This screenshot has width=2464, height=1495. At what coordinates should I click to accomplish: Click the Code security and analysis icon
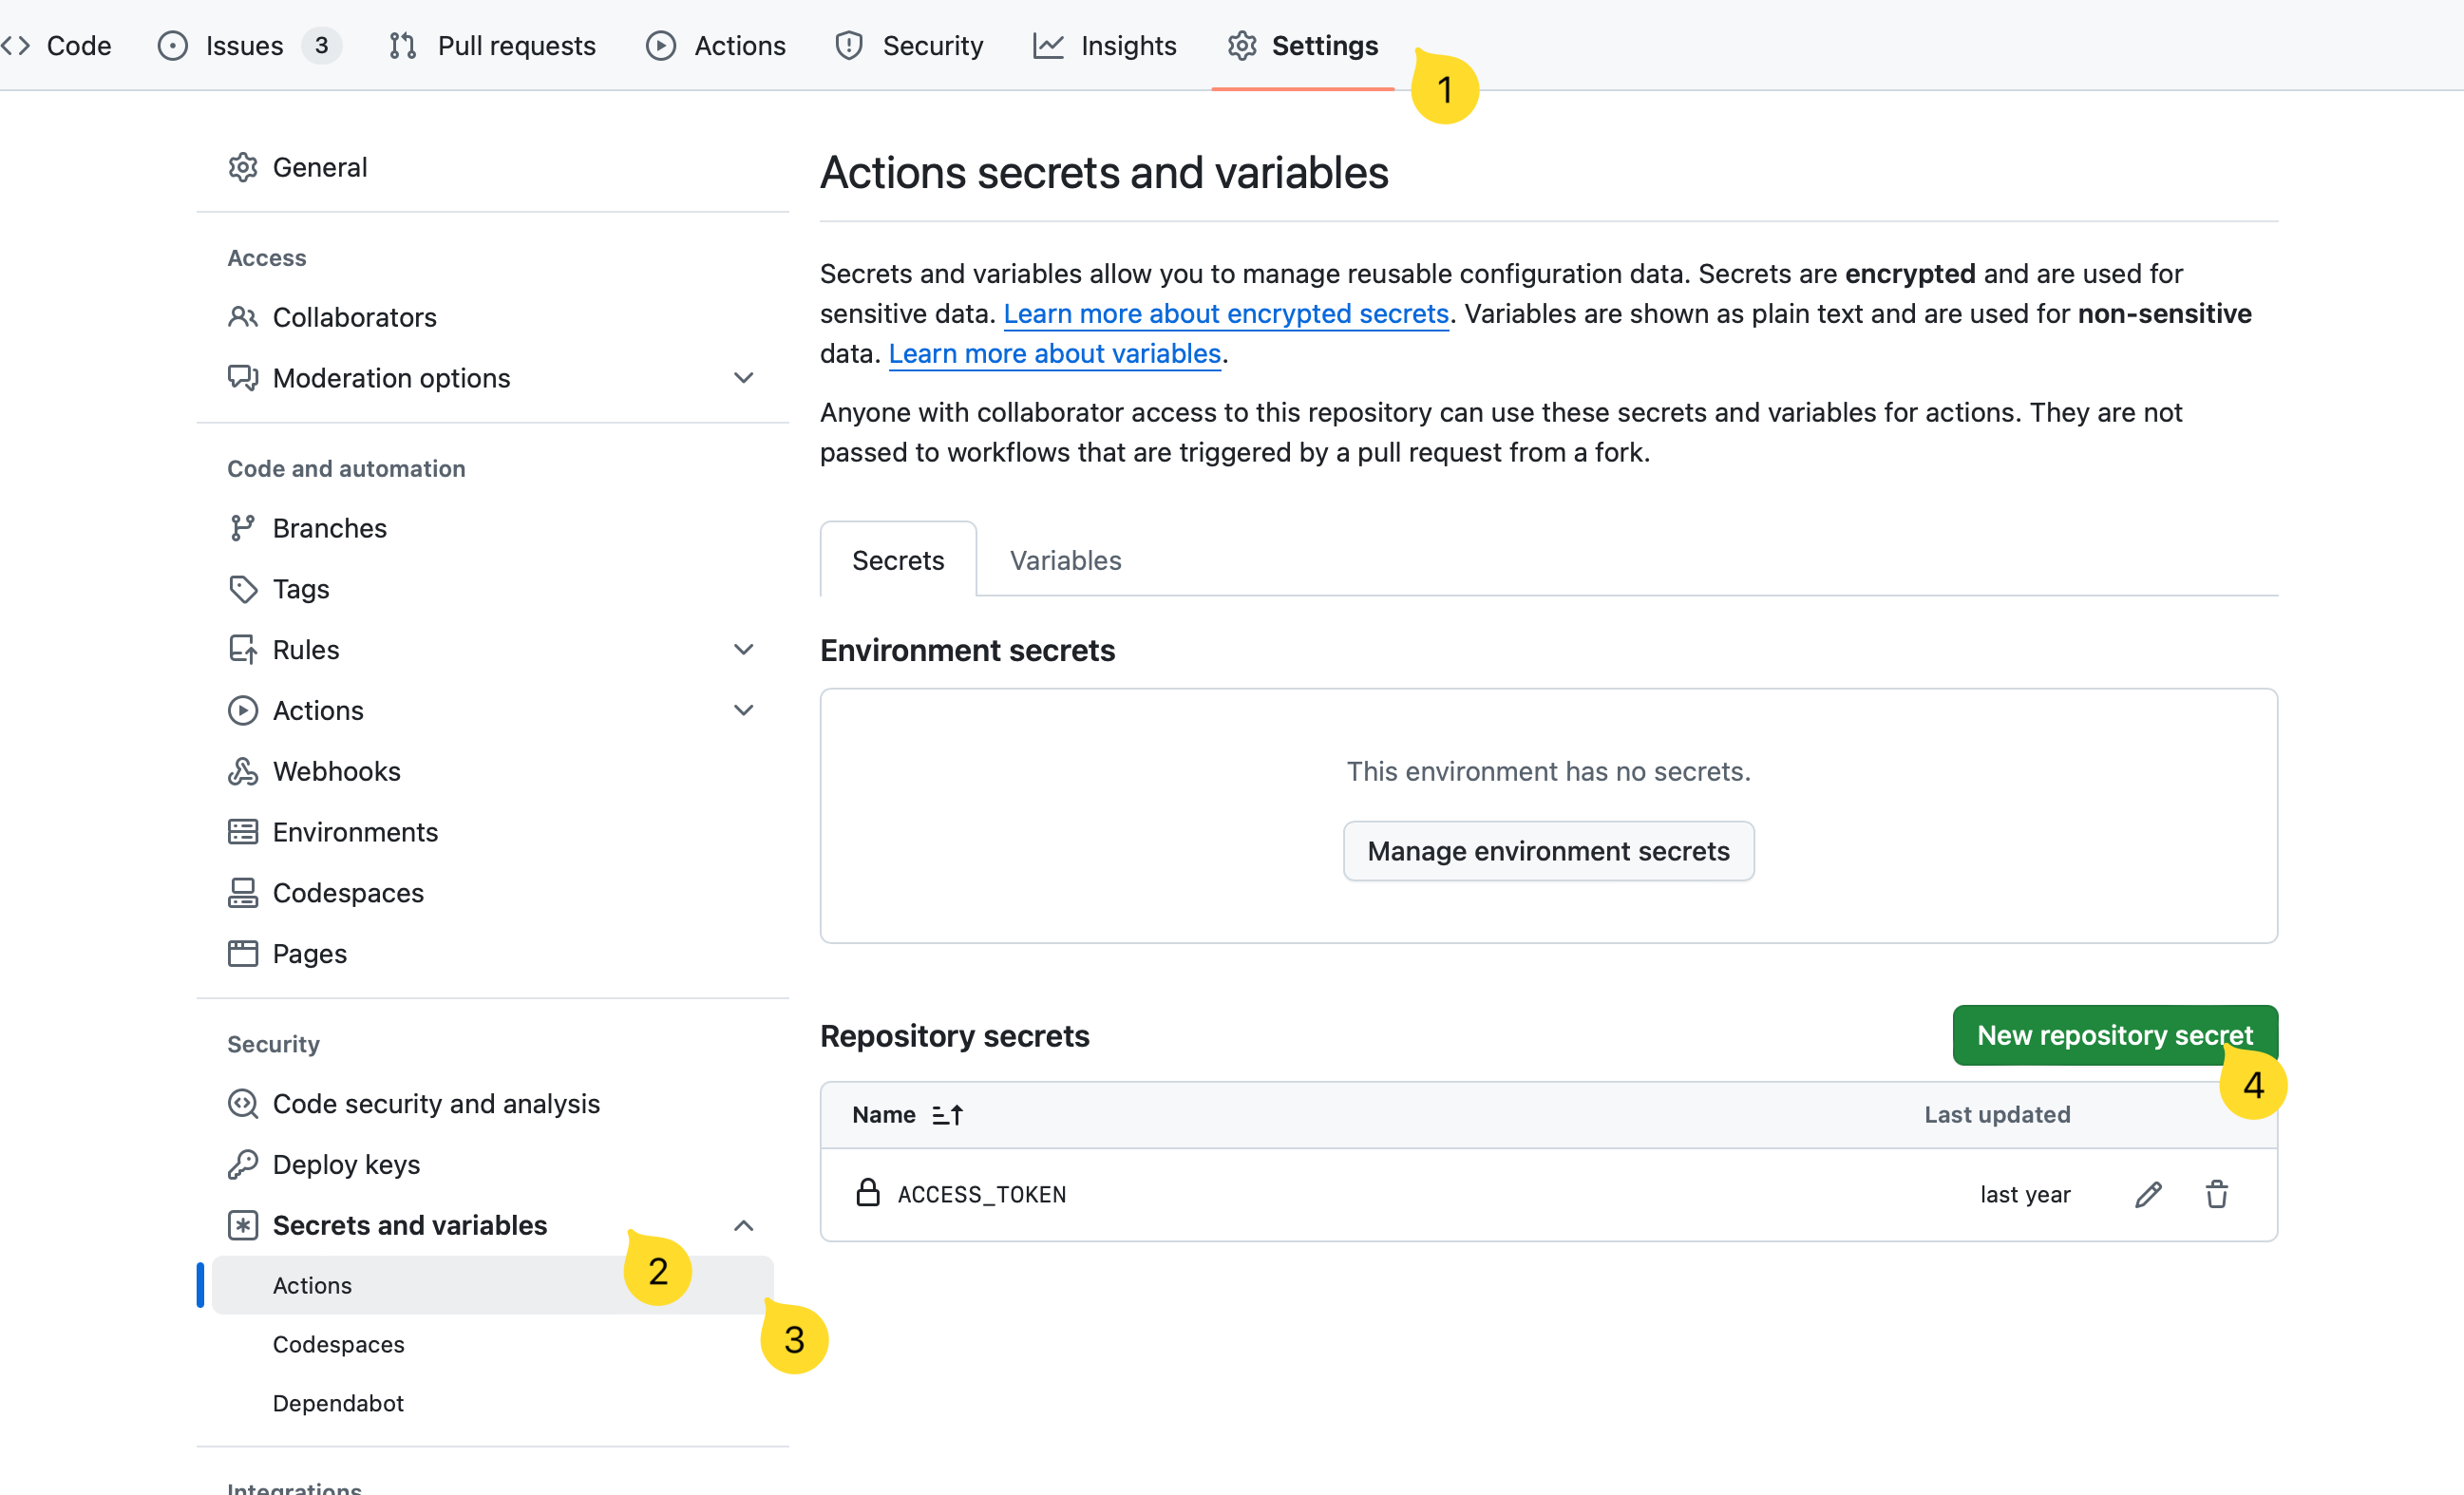pyautogui.click(x=243, y=1103)
